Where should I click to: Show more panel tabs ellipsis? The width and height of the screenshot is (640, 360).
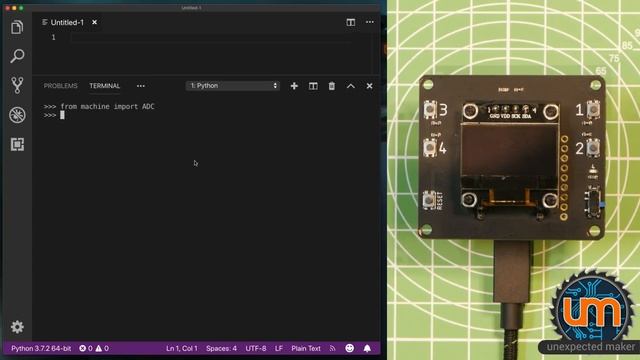141,86
